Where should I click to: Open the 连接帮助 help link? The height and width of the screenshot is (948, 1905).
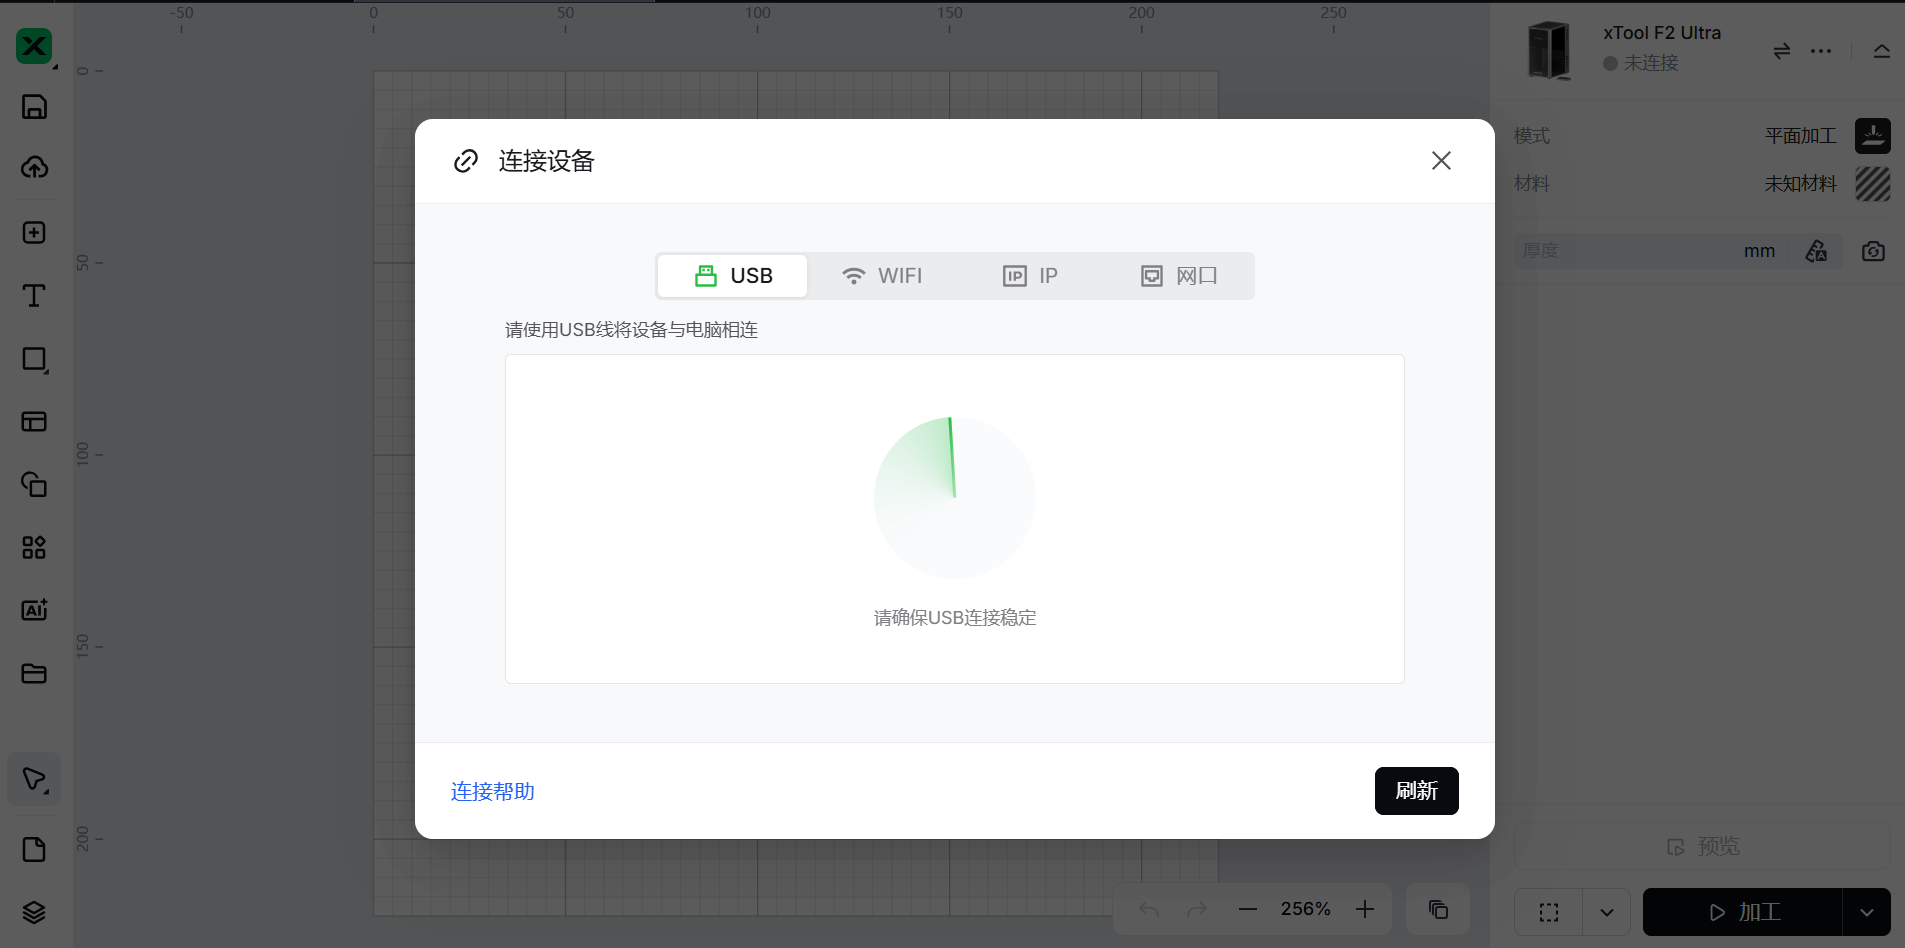click(x=492, y=792)
